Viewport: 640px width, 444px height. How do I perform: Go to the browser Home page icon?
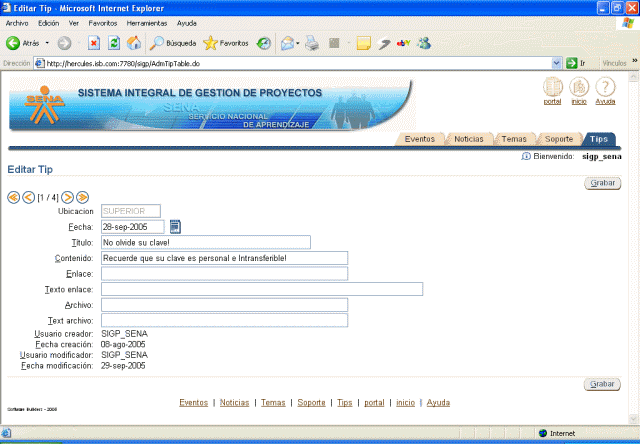pos(133,43)
